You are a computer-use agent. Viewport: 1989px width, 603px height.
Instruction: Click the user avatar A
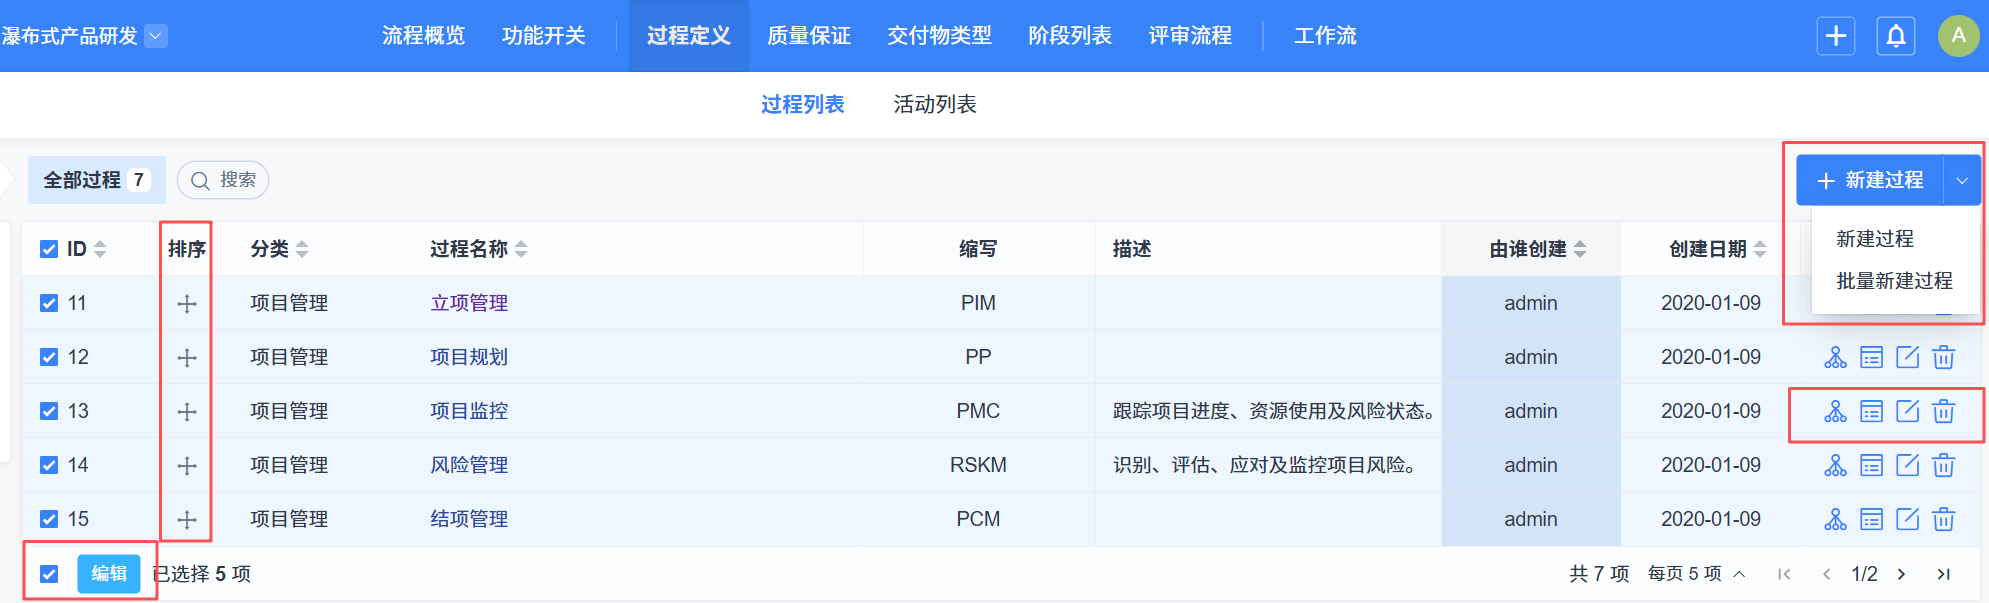pos(1957,36)
